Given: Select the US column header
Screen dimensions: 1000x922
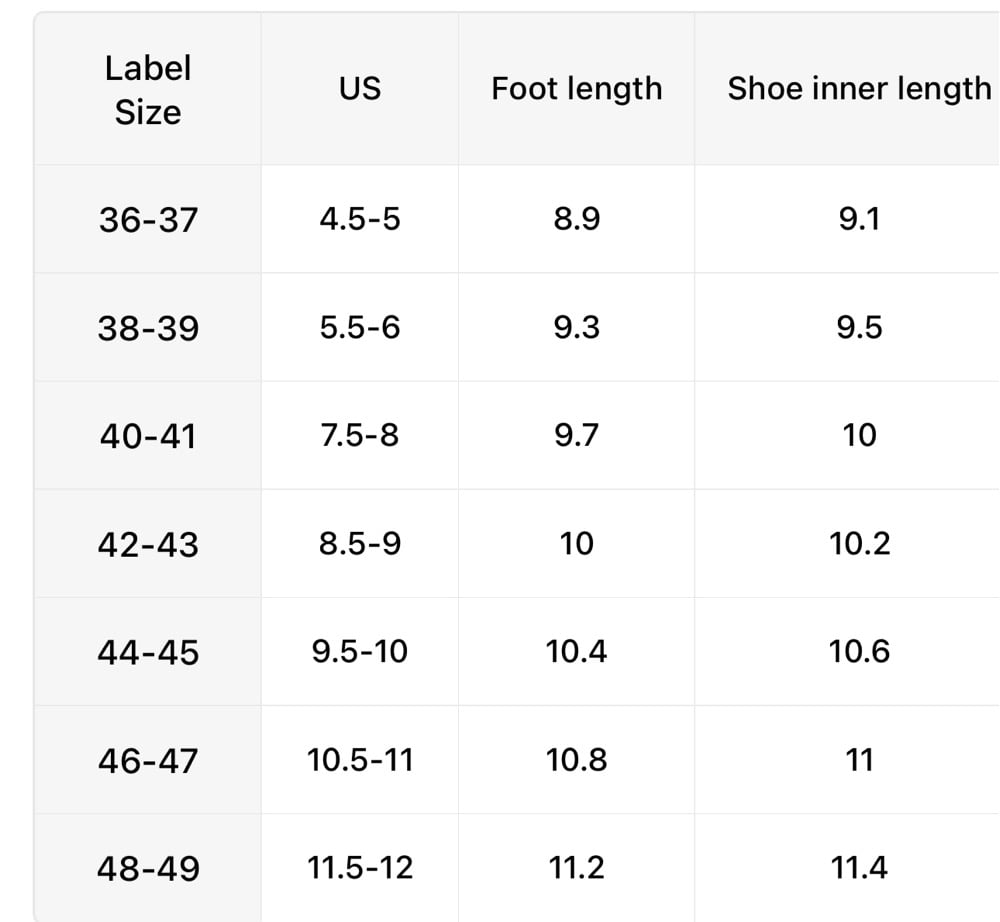Looking at the screenshot, I should [x=360, y=88].
